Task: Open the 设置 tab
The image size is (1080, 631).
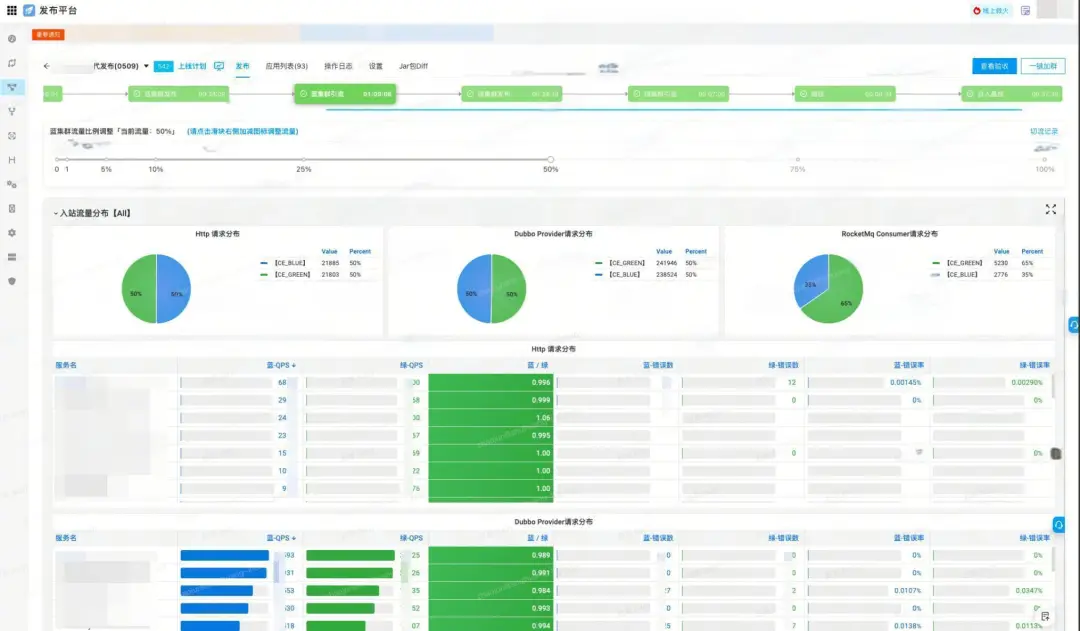Action: [375, 66]
